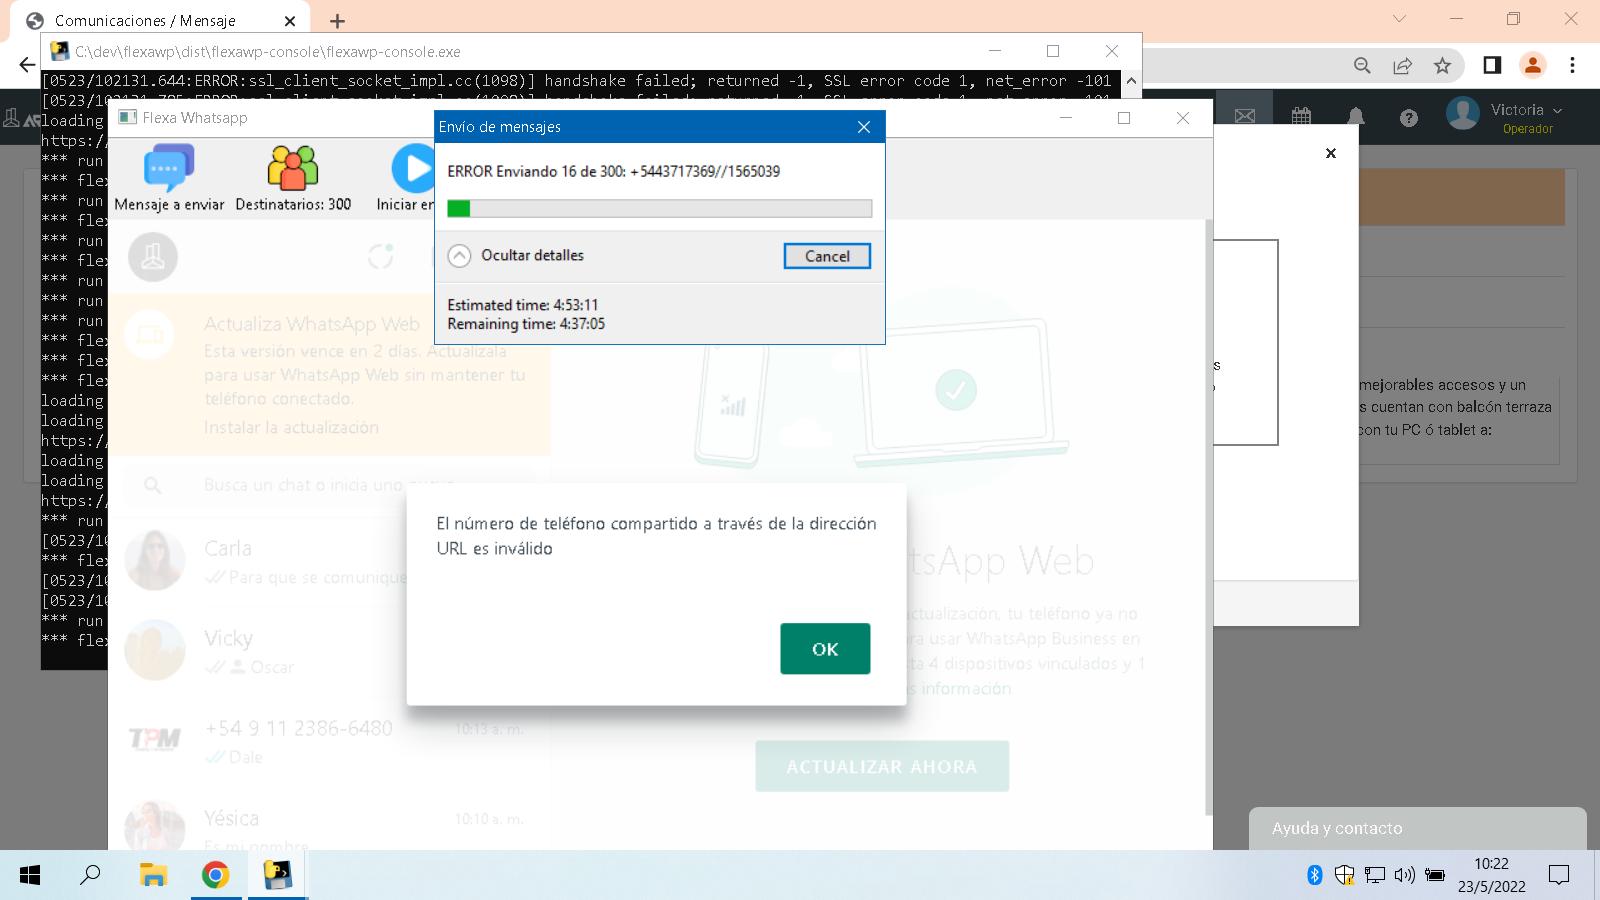The width and height of the screenshot is (1600, 900).
Task: Click the Chrome profile avatar
Action: pos(1532,65)
